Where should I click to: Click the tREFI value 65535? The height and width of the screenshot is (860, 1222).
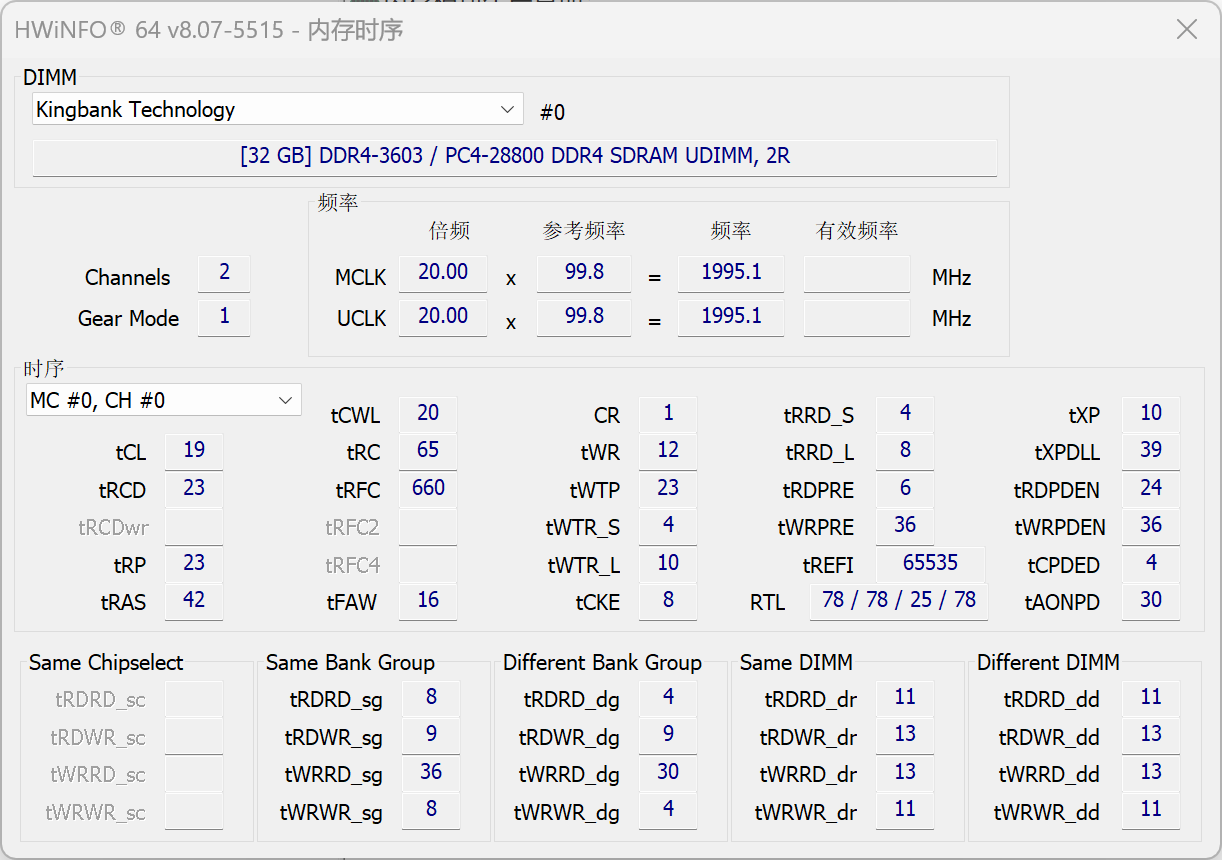point(931,564)
